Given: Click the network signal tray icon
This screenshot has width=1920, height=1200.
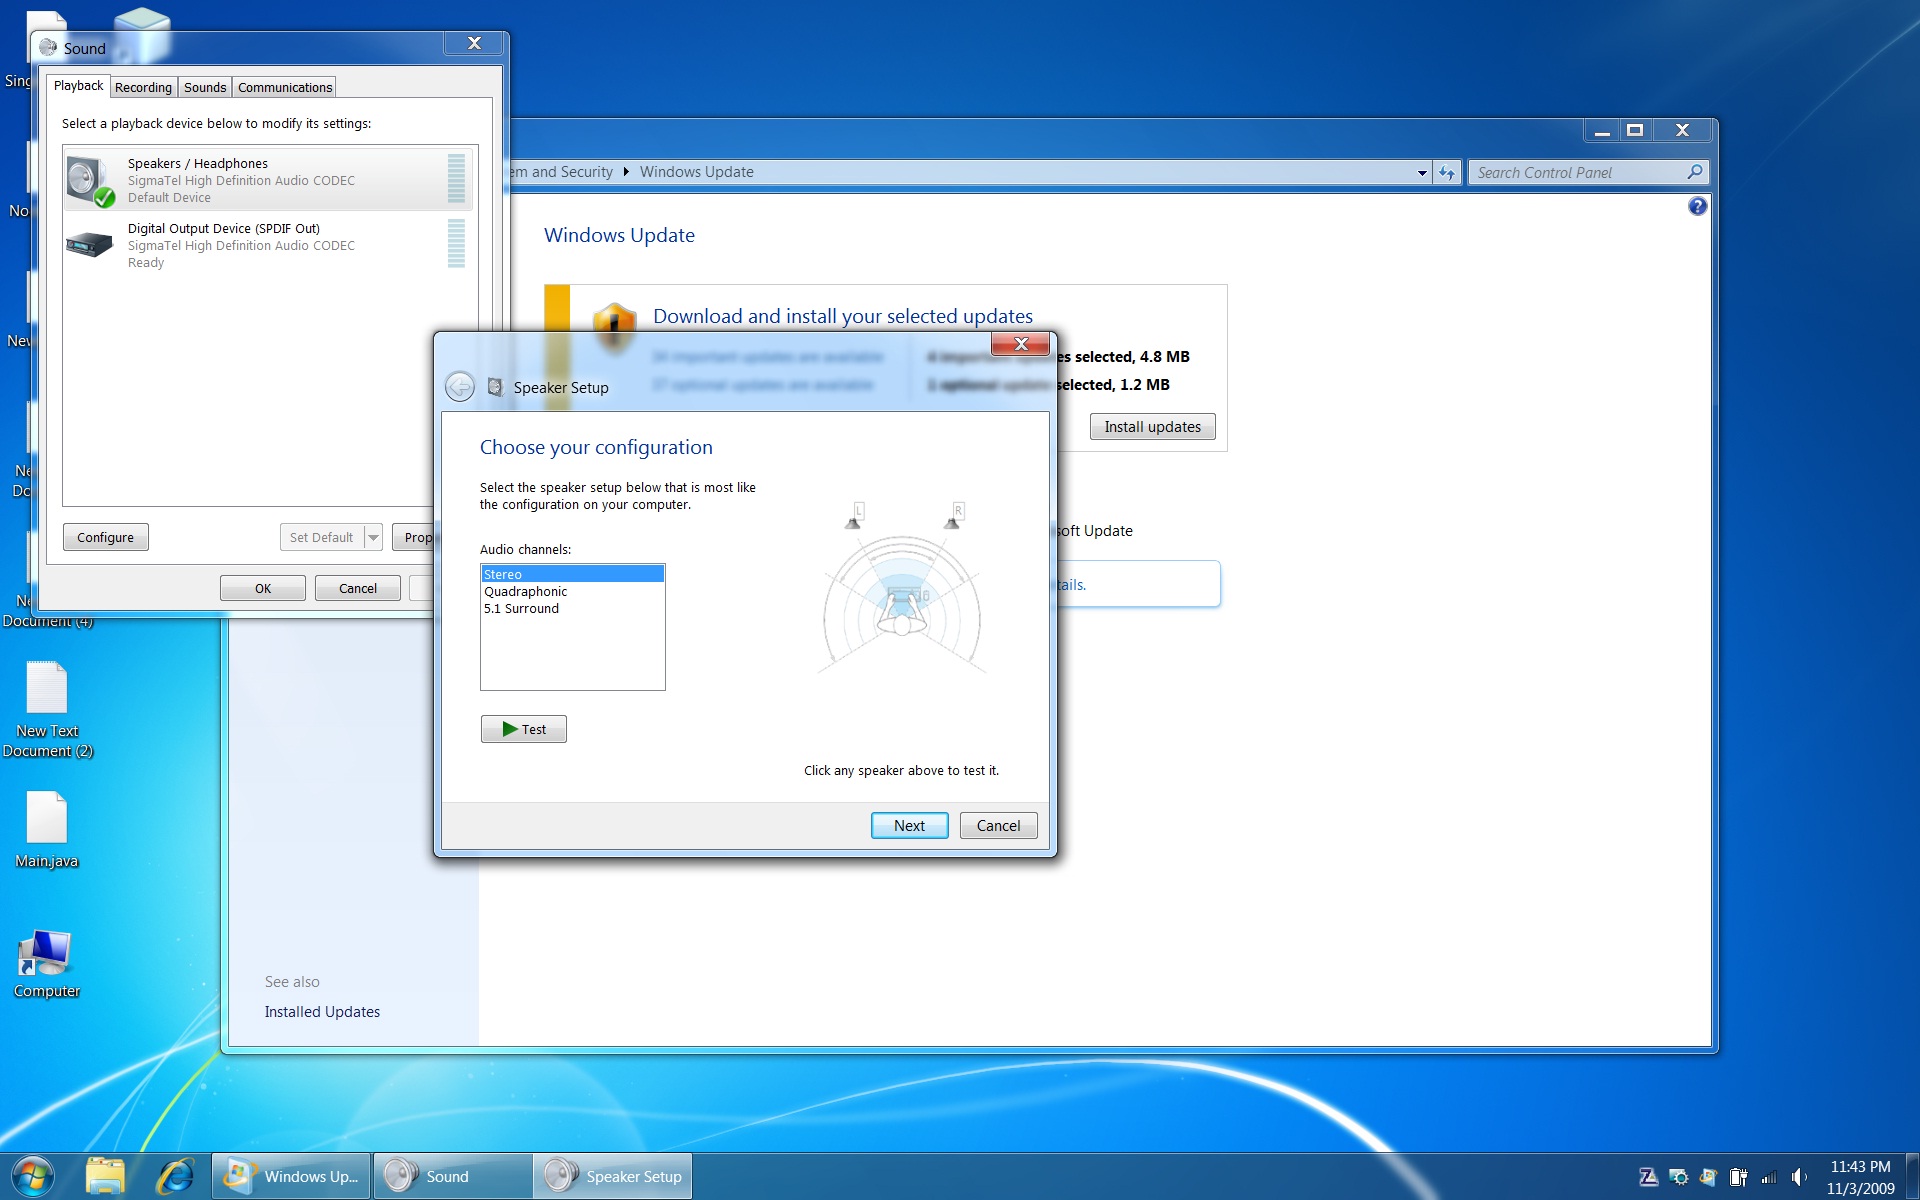Looking at the screenshot, I should click(1769, 1177).
